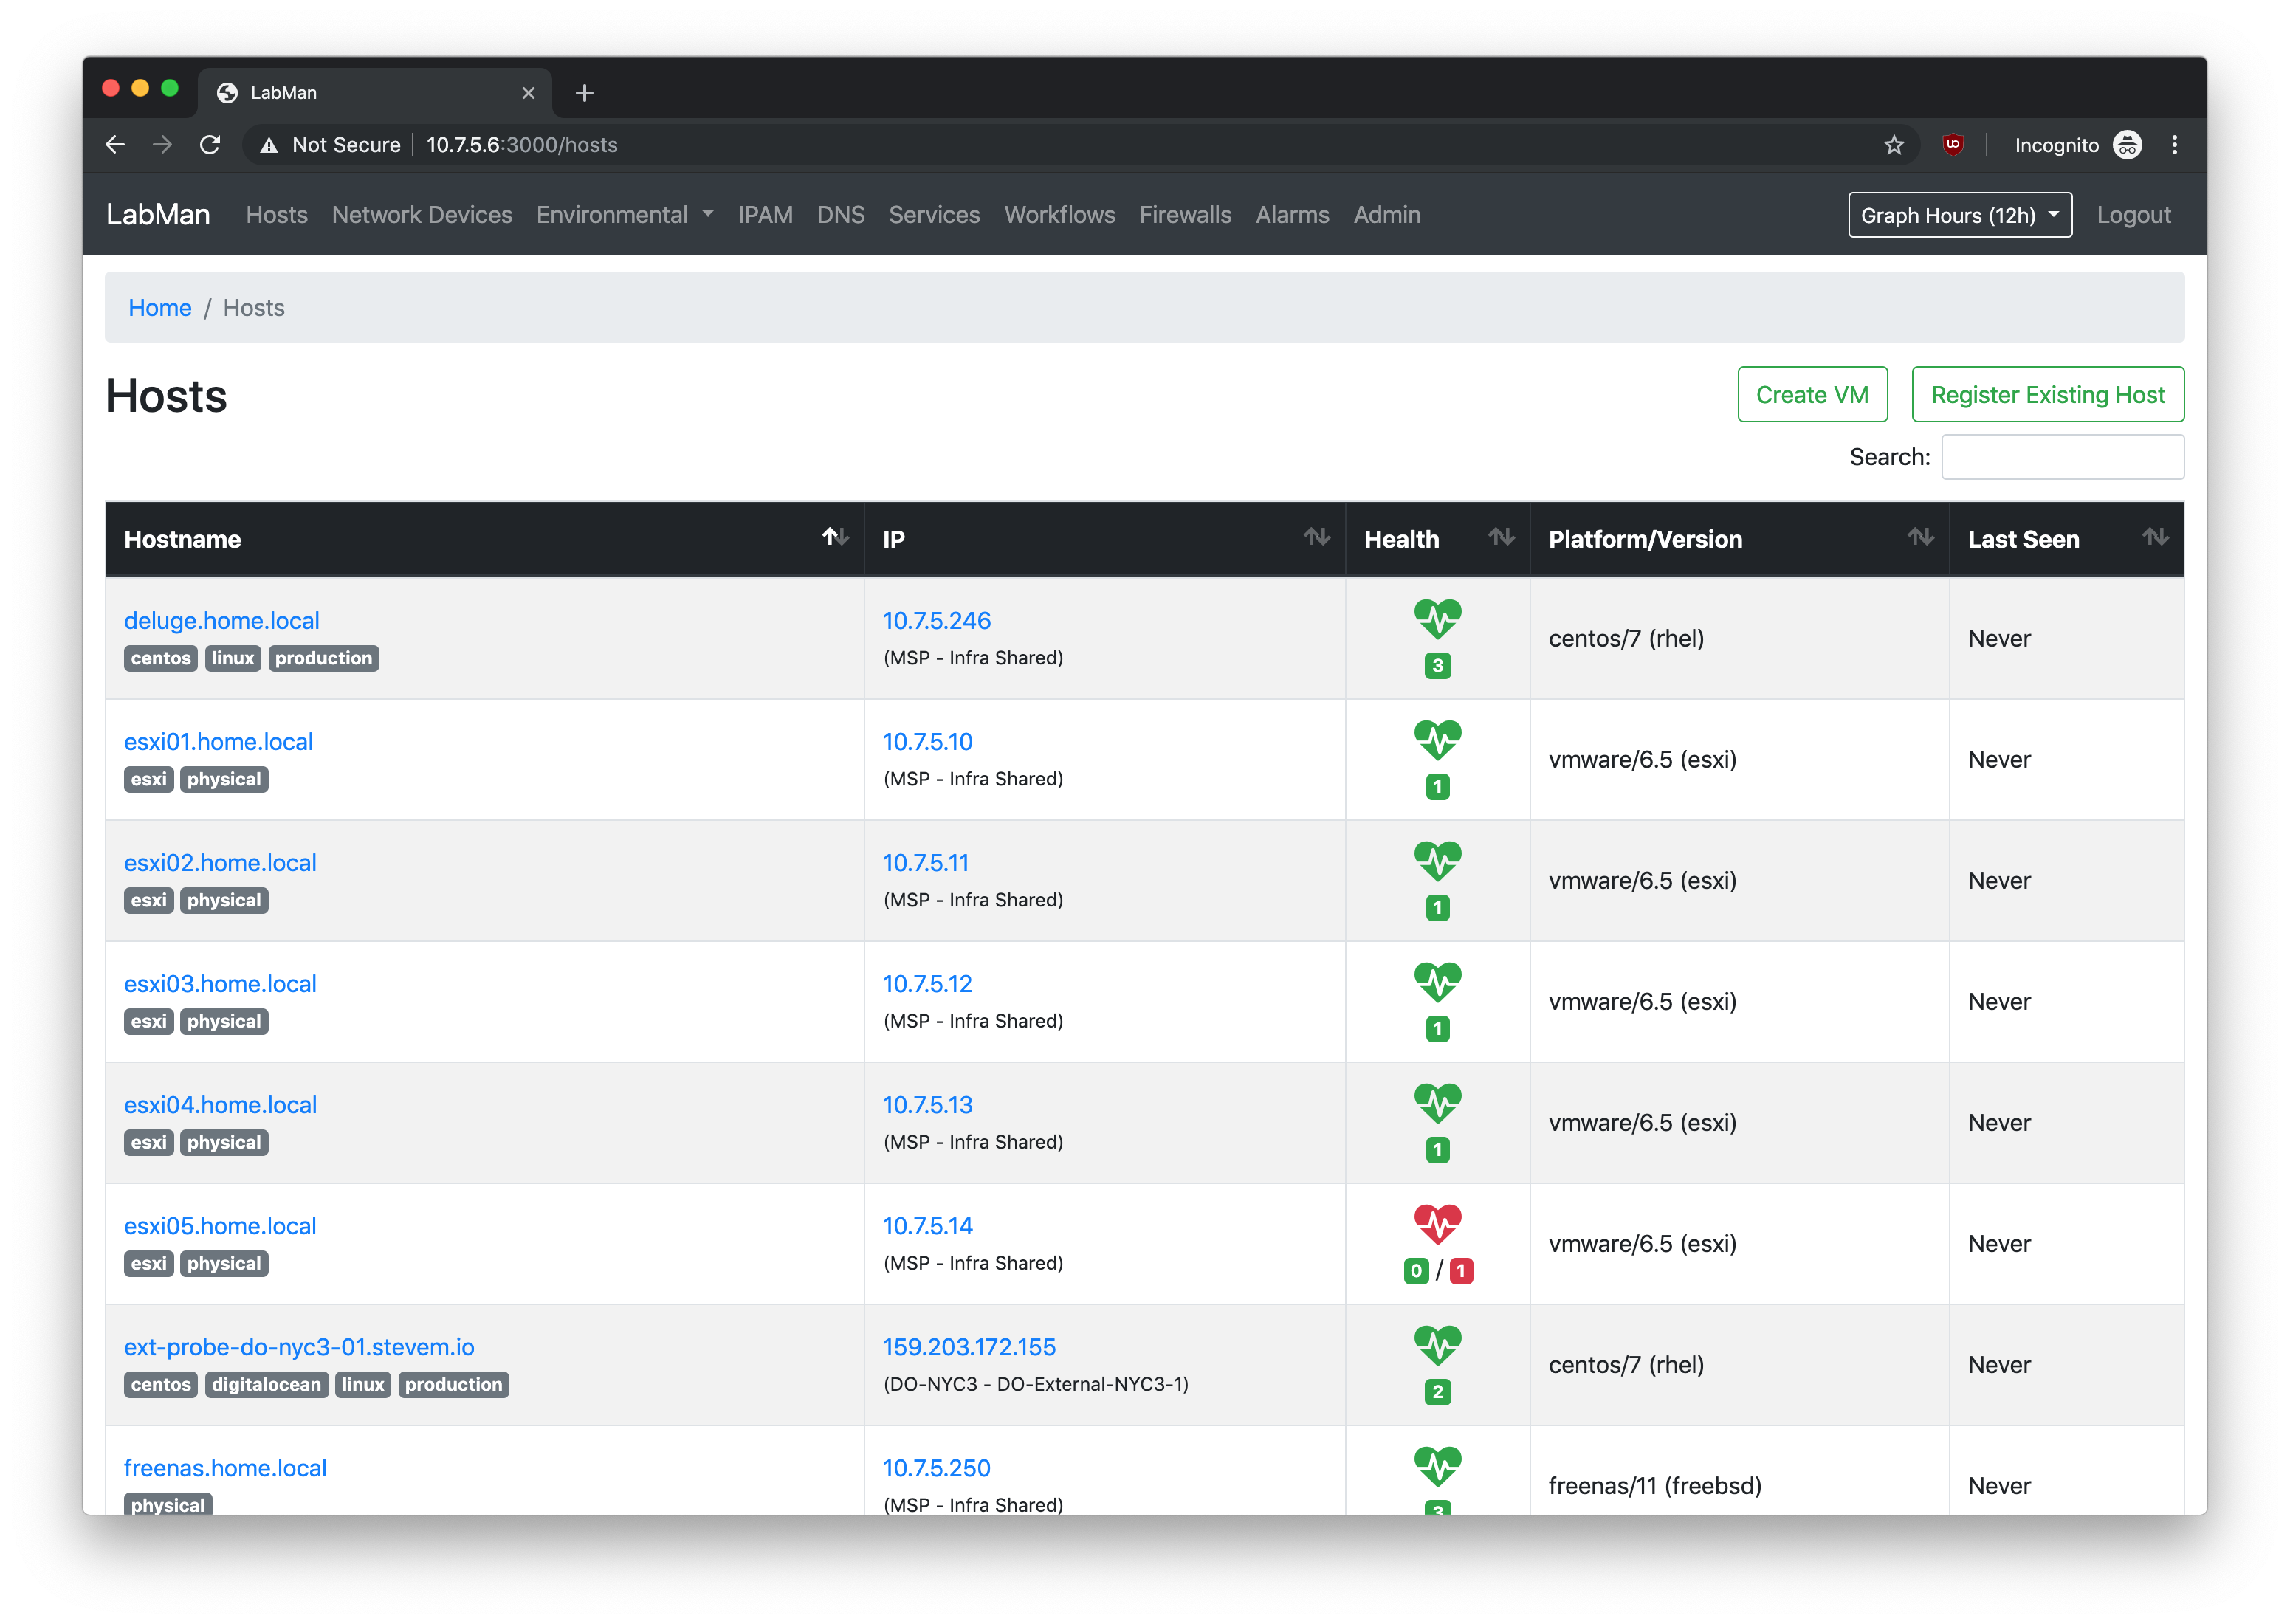The image size is (2290, 1624).
Task: Focus the hosts Search input field
Action: [2062, 457]
